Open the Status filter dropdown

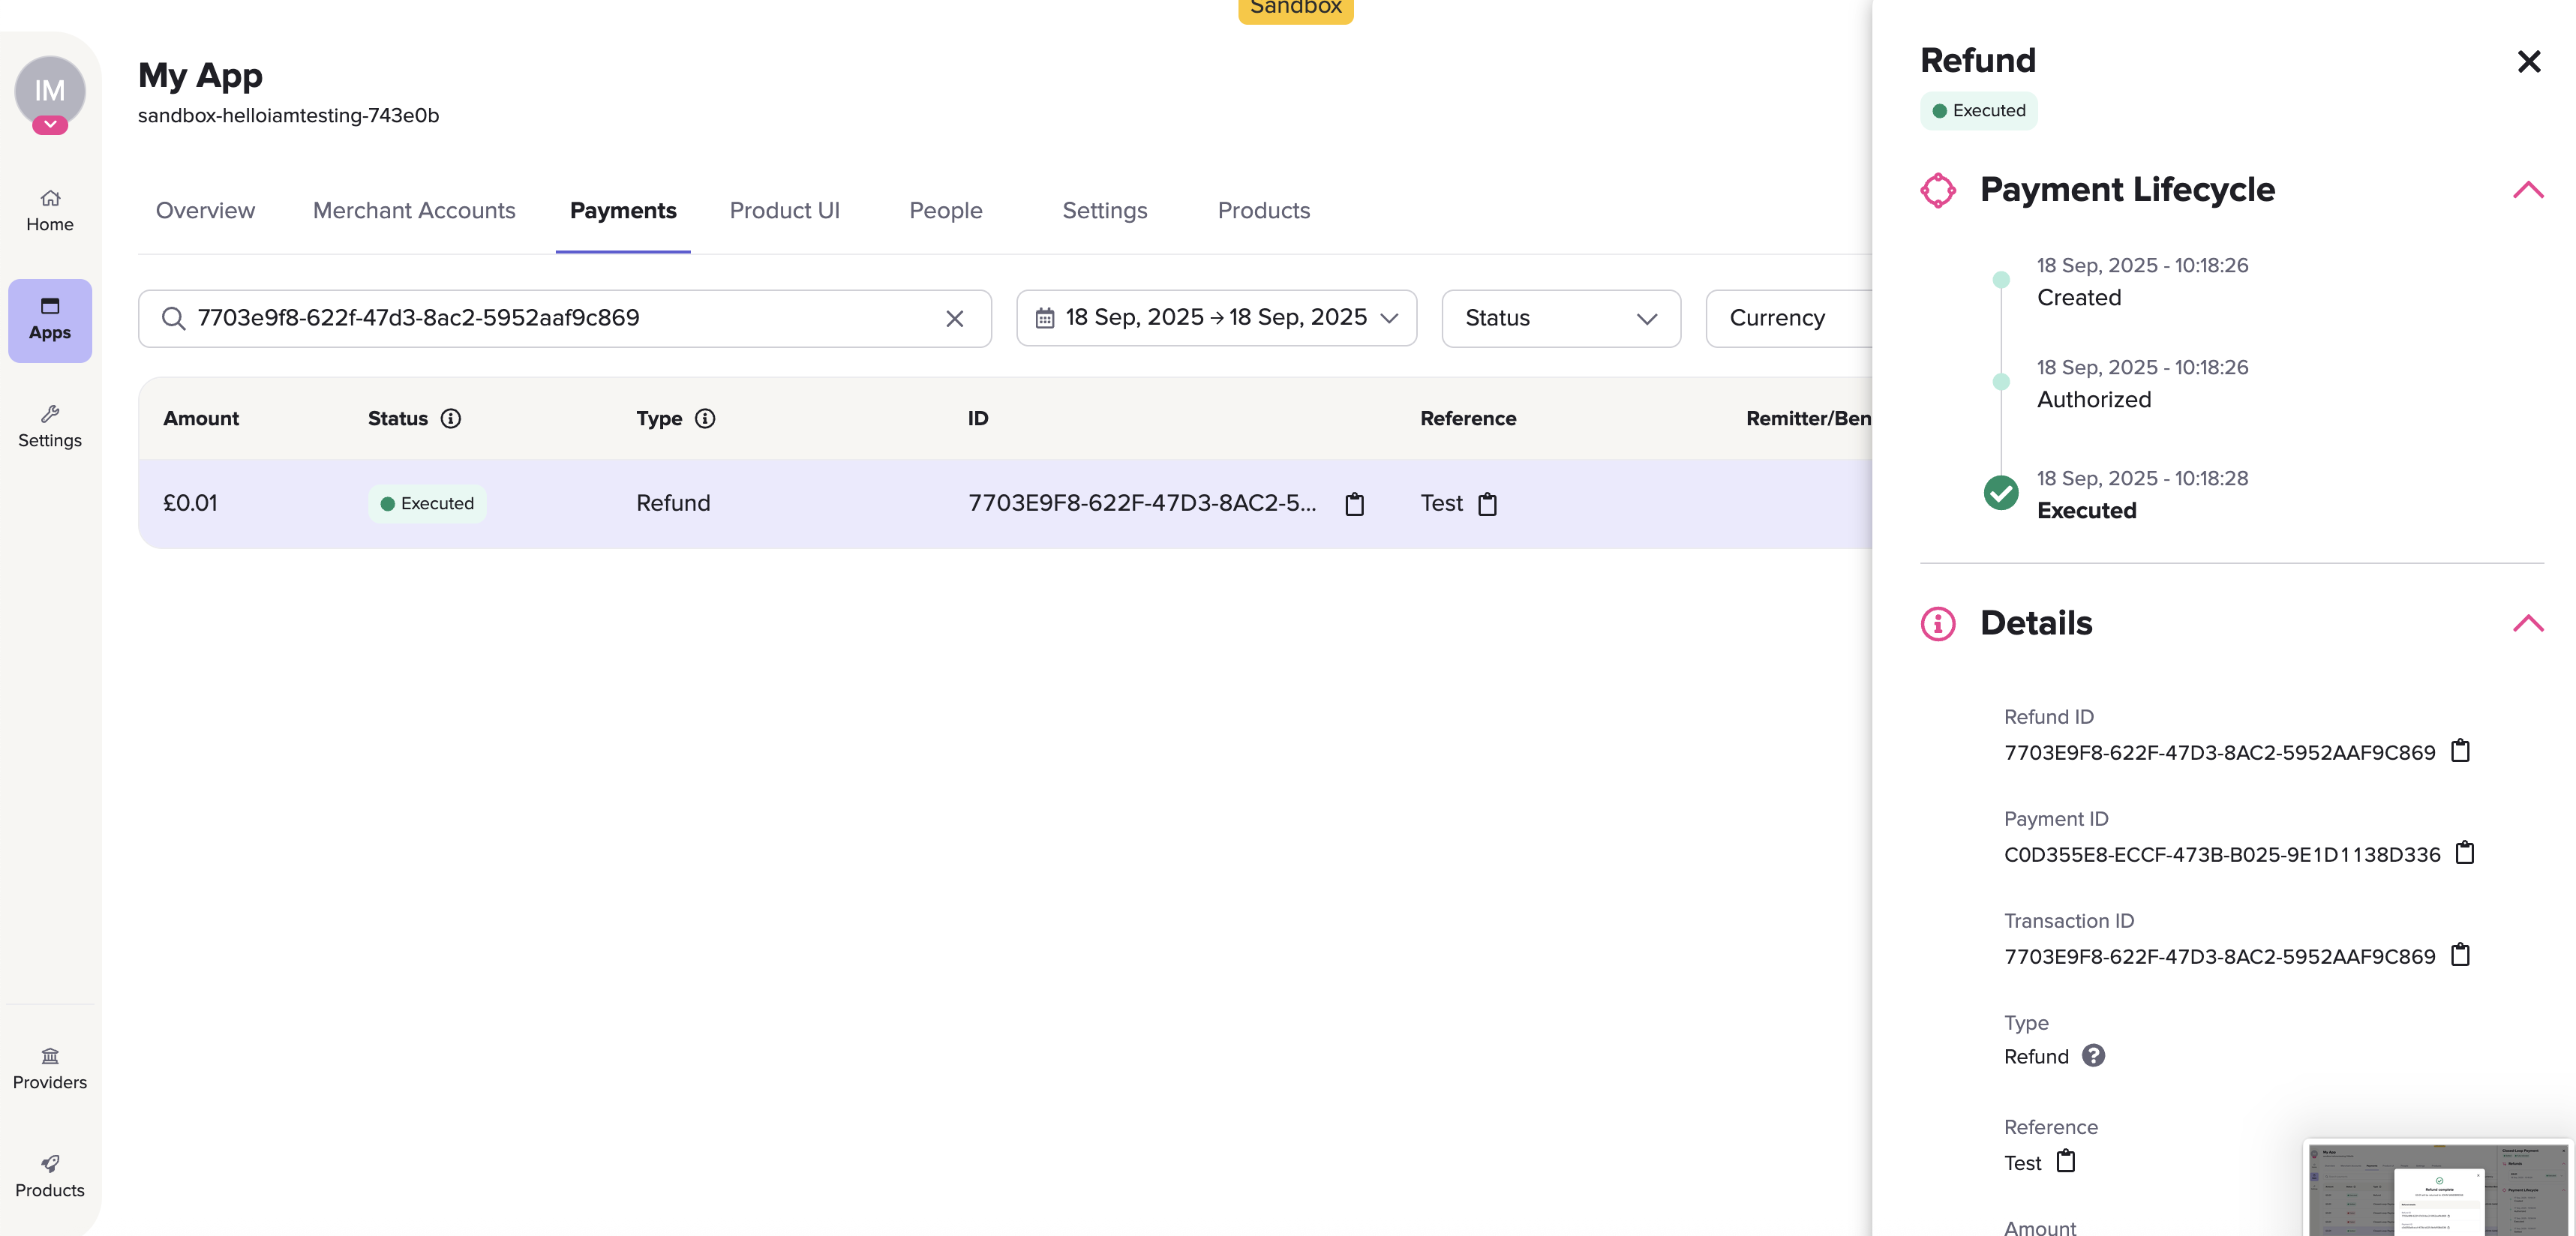[1560, 319]
